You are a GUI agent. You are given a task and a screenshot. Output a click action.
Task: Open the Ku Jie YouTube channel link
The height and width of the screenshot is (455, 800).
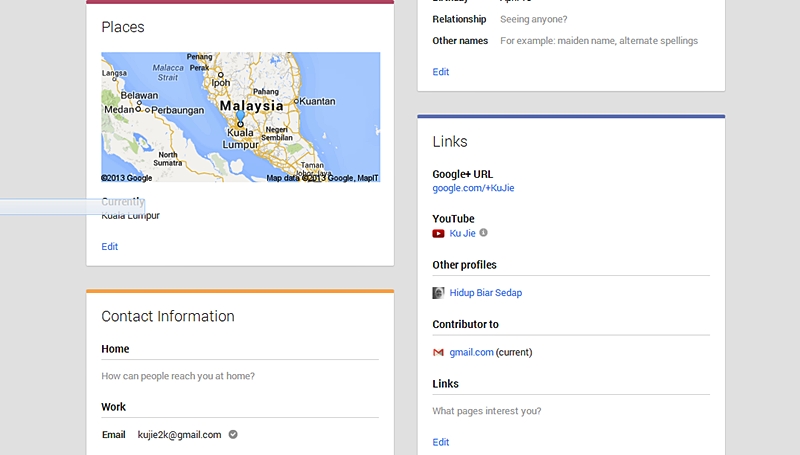pos(462,233)
